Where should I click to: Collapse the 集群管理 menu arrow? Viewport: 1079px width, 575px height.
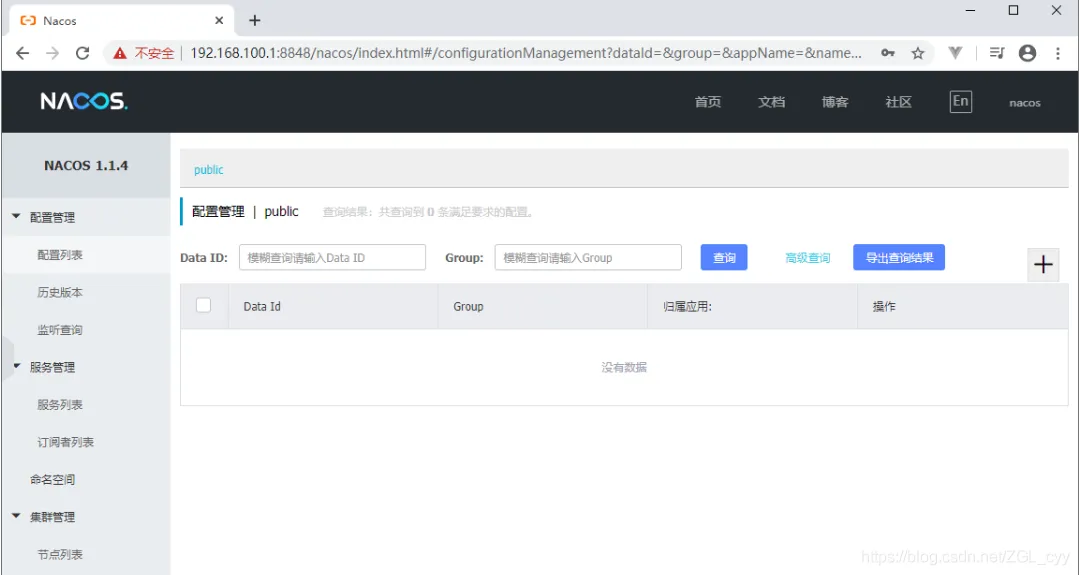17,516
